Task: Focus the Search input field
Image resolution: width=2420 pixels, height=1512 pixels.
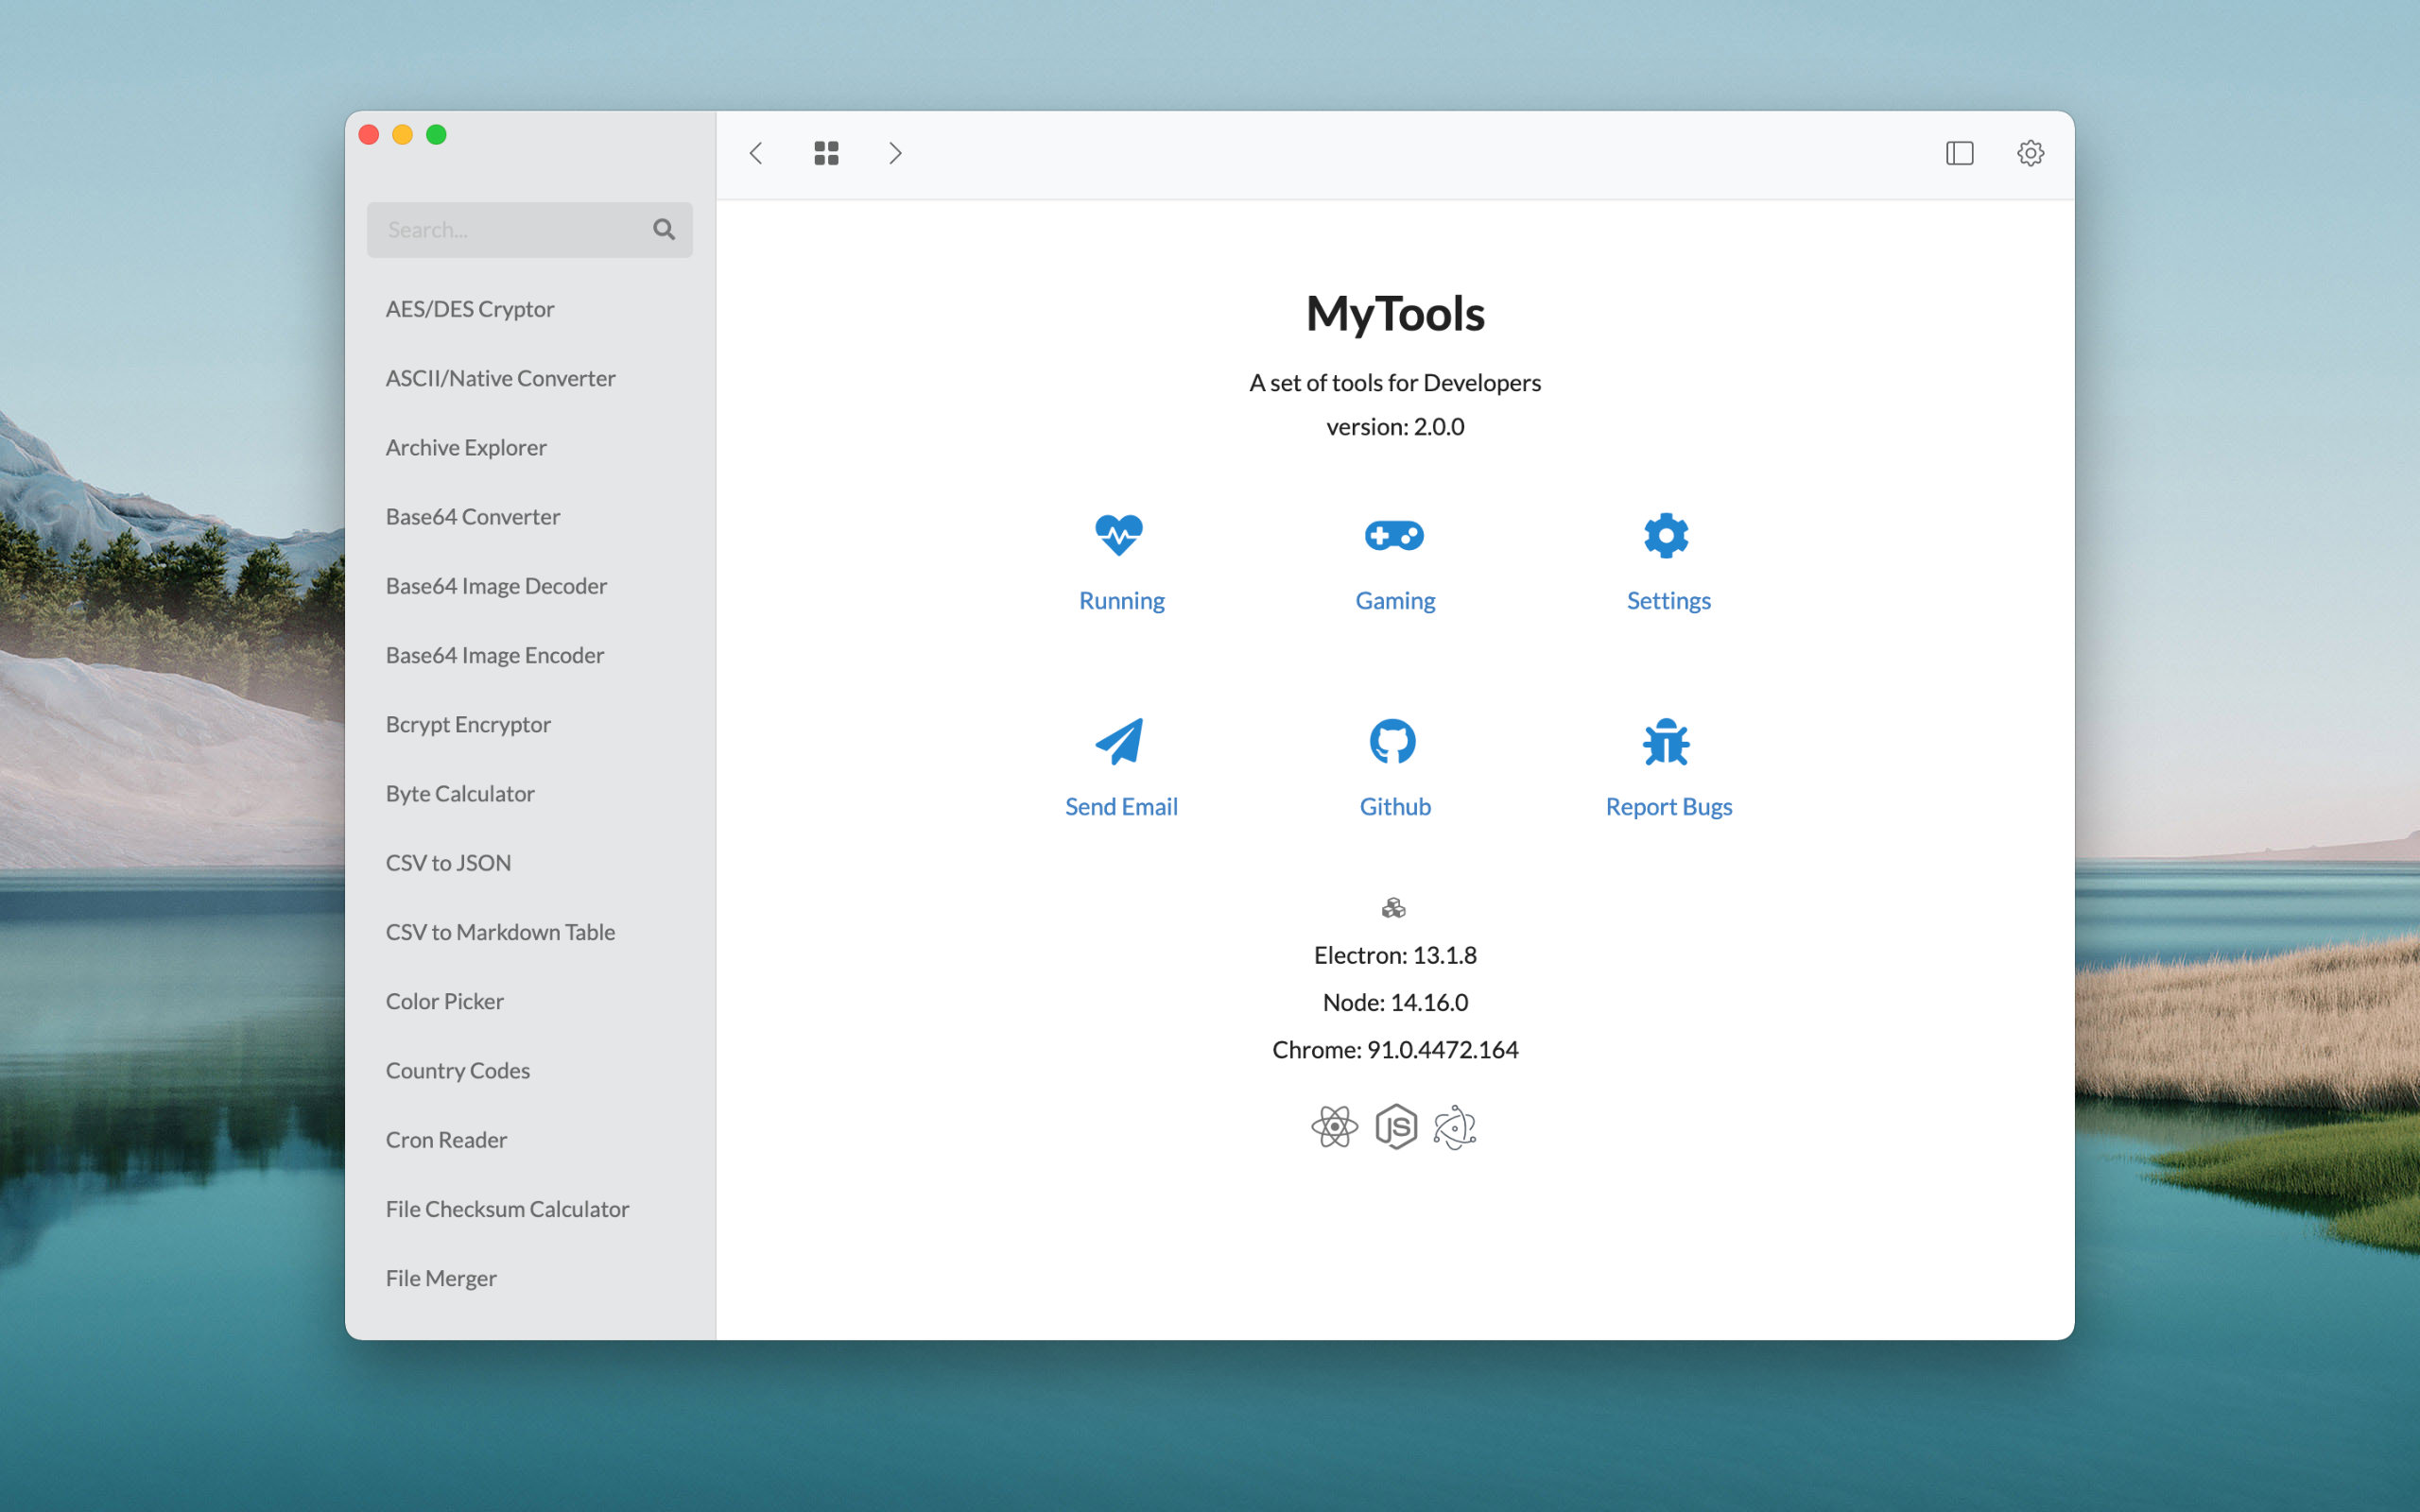Action: [510, 230]
